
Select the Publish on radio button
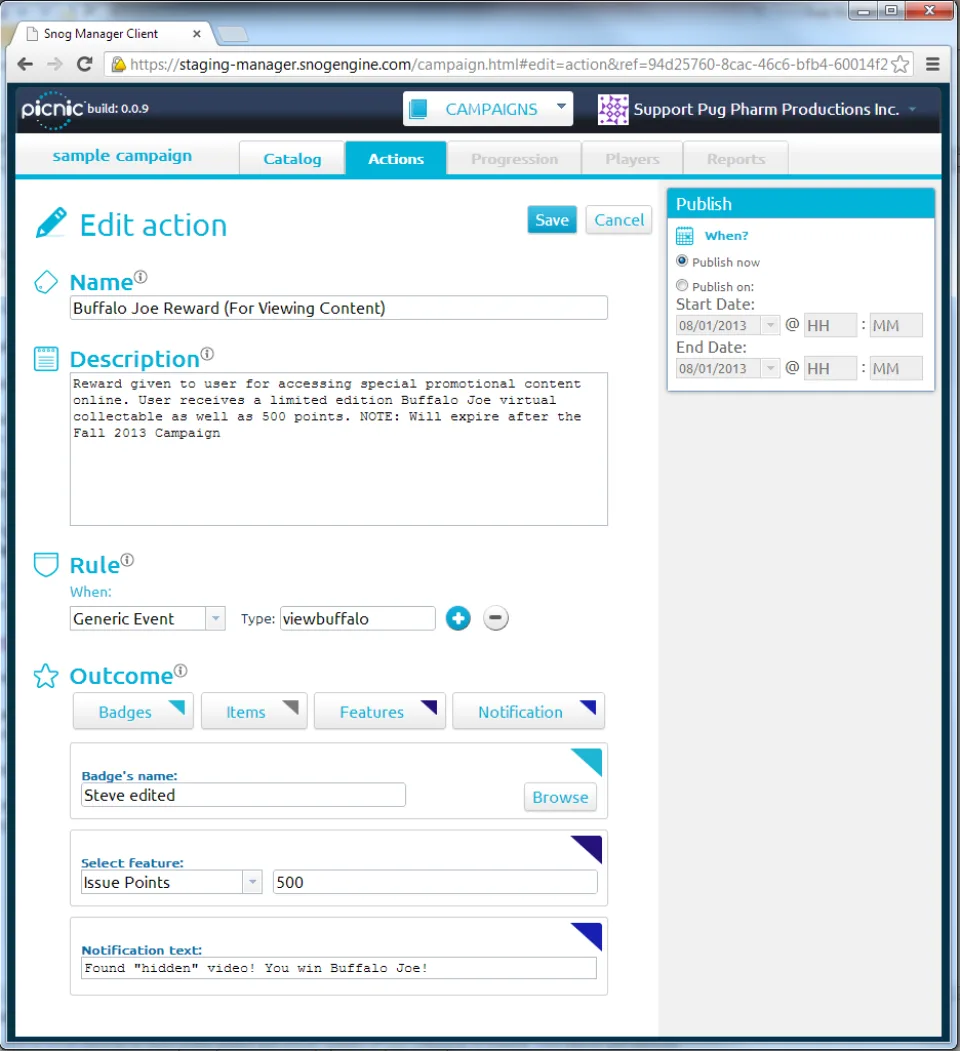pyautogui.click(x=682, y=286)
